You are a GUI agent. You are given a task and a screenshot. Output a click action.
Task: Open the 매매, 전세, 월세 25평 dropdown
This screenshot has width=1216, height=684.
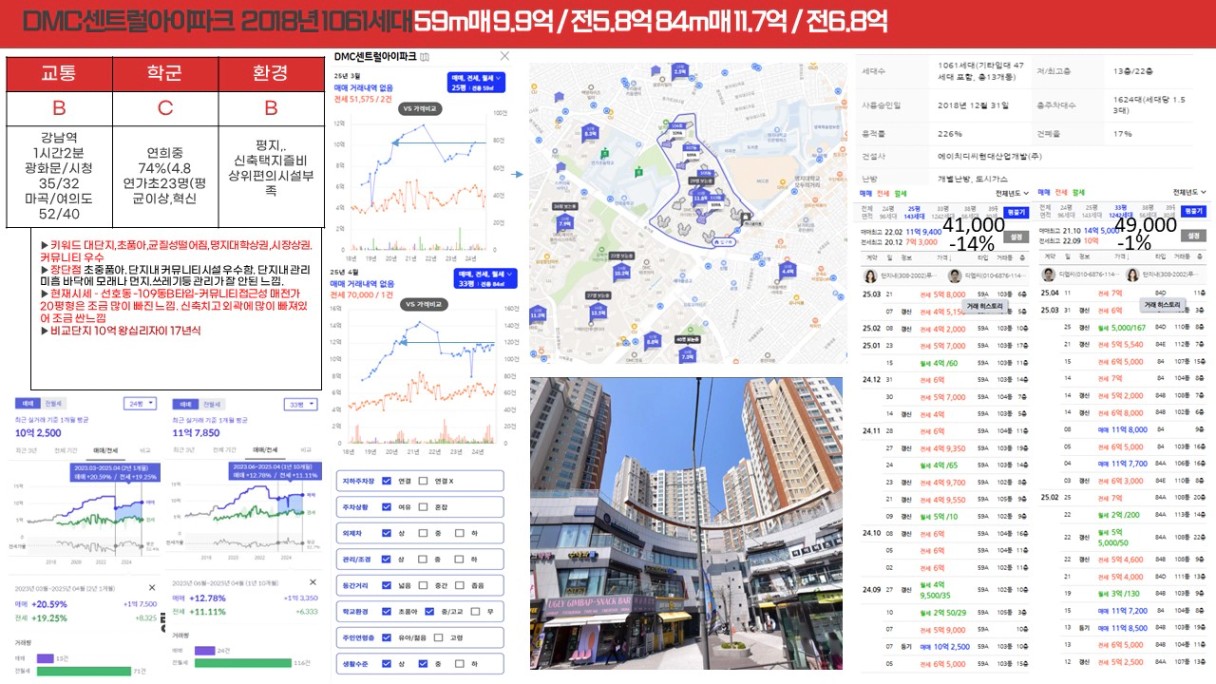click(475, 83)
